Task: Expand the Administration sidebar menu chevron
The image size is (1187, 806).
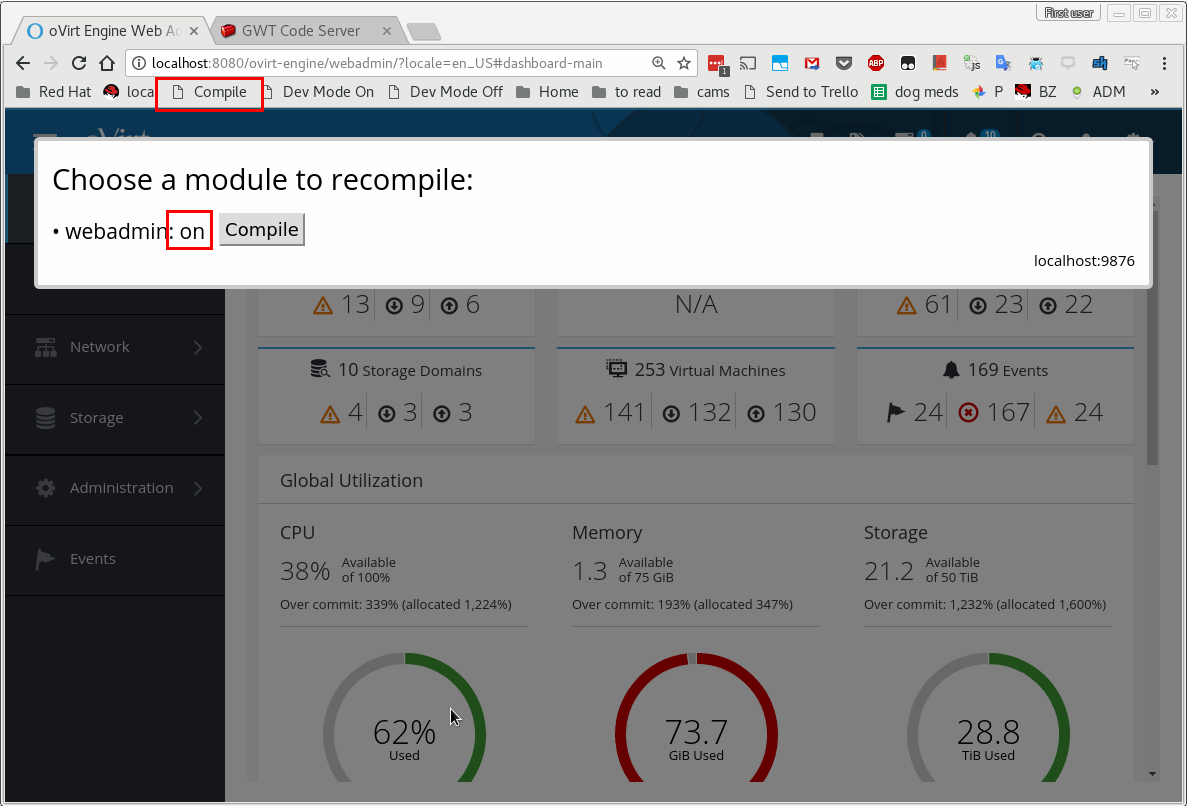Action: (198, 488)
